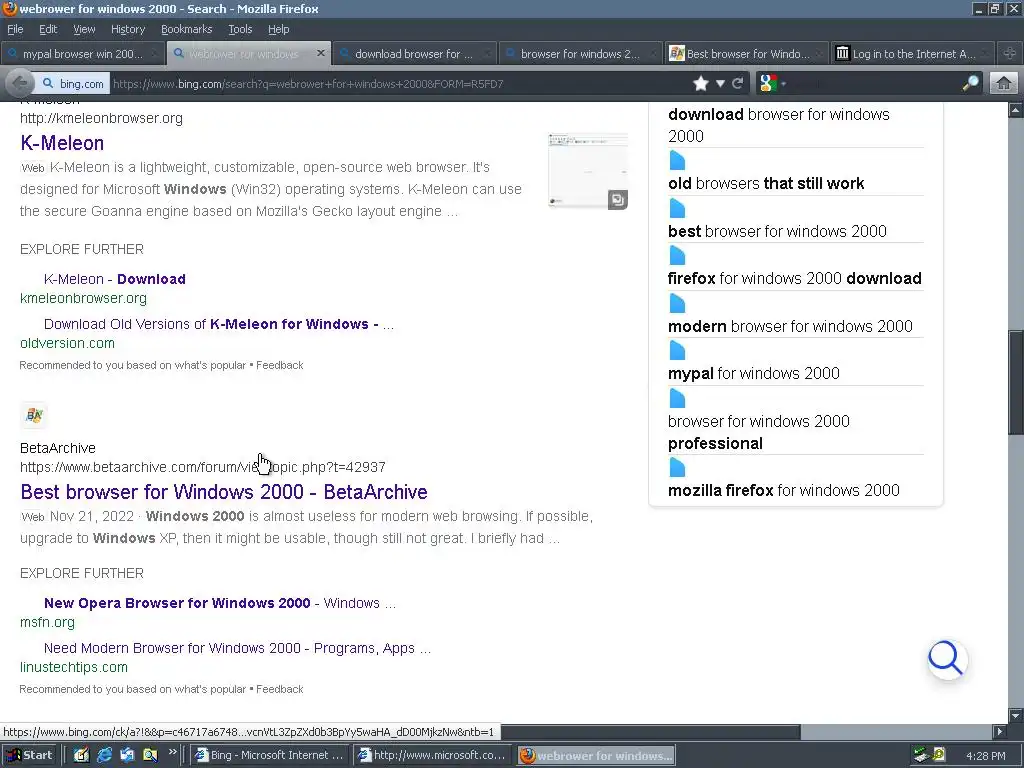Image resolution: width=1024 pixels, height=768 pixels.
Task: Click the horizontal scrollbar right arrow
Action: [1000, 731]
